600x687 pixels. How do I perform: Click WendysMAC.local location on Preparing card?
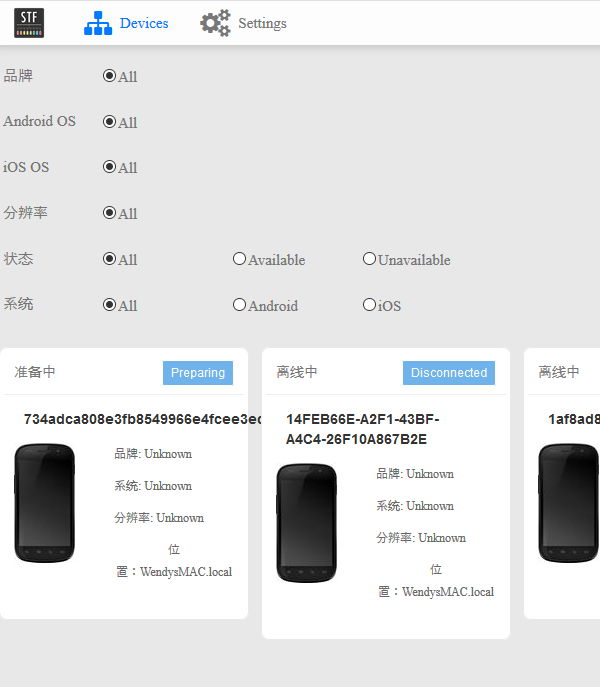coord(186,572)
